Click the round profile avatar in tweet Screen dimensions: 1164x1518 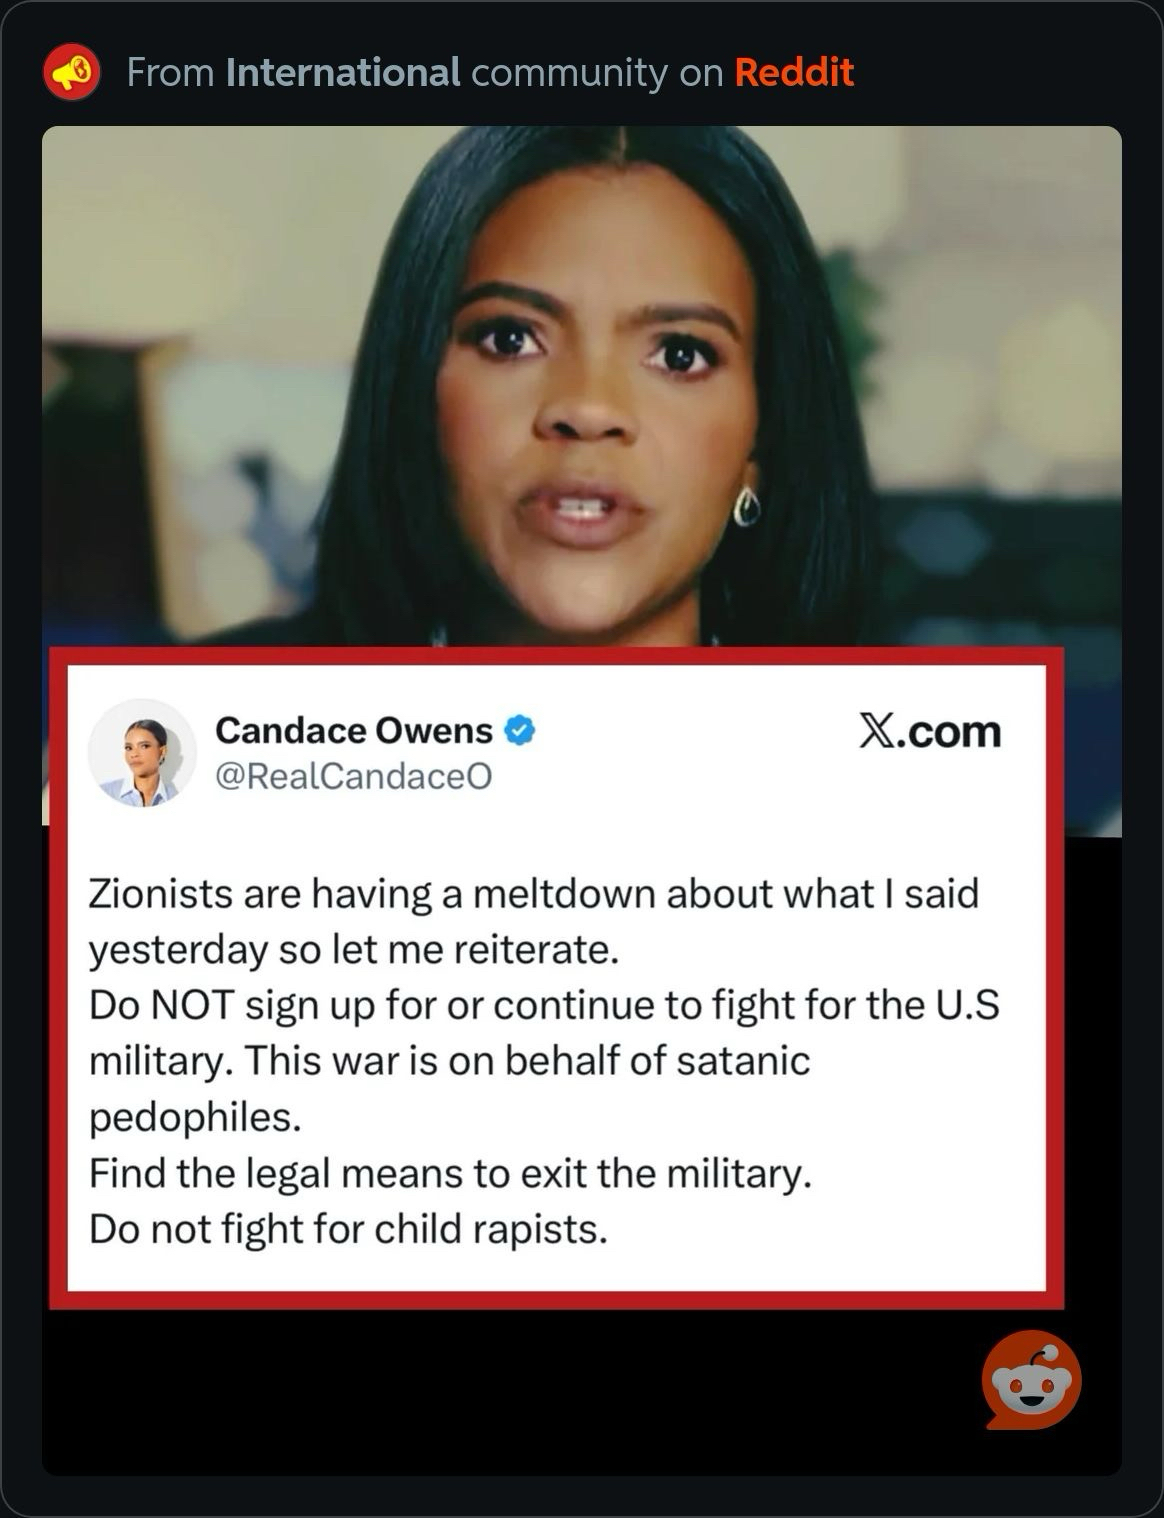click(x=141, y=753)
